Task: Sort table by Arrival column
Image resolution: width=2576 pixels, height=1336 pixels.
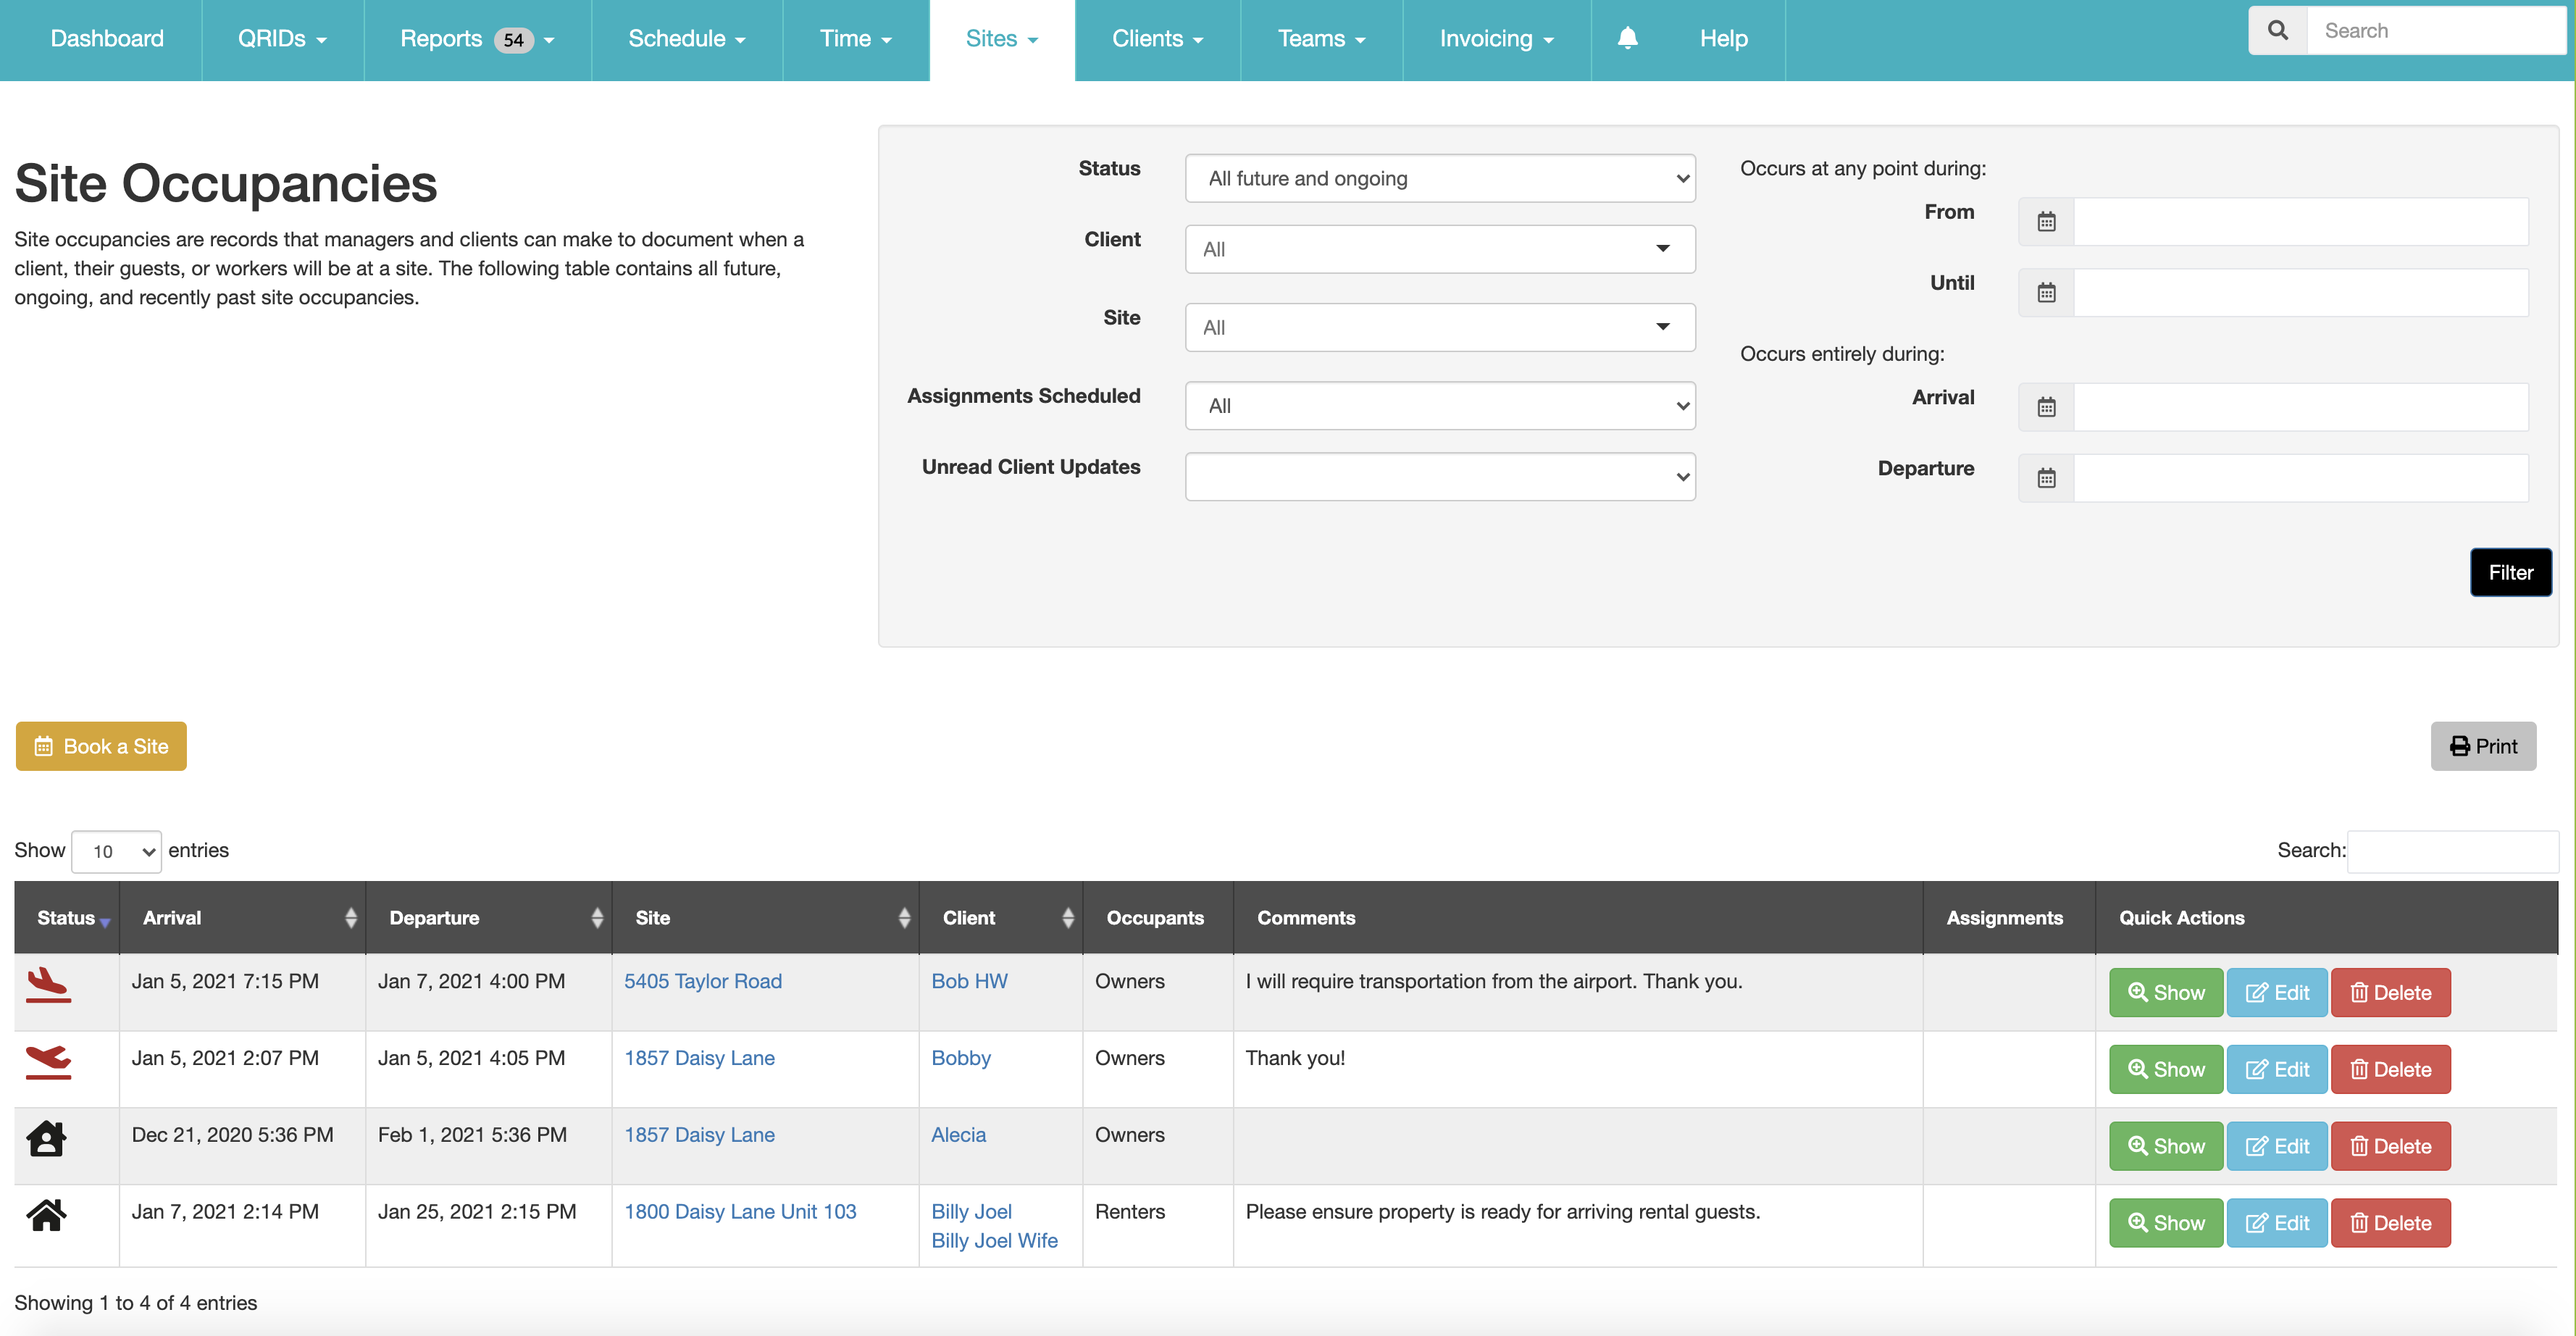Action: click(x=243, y=917)
